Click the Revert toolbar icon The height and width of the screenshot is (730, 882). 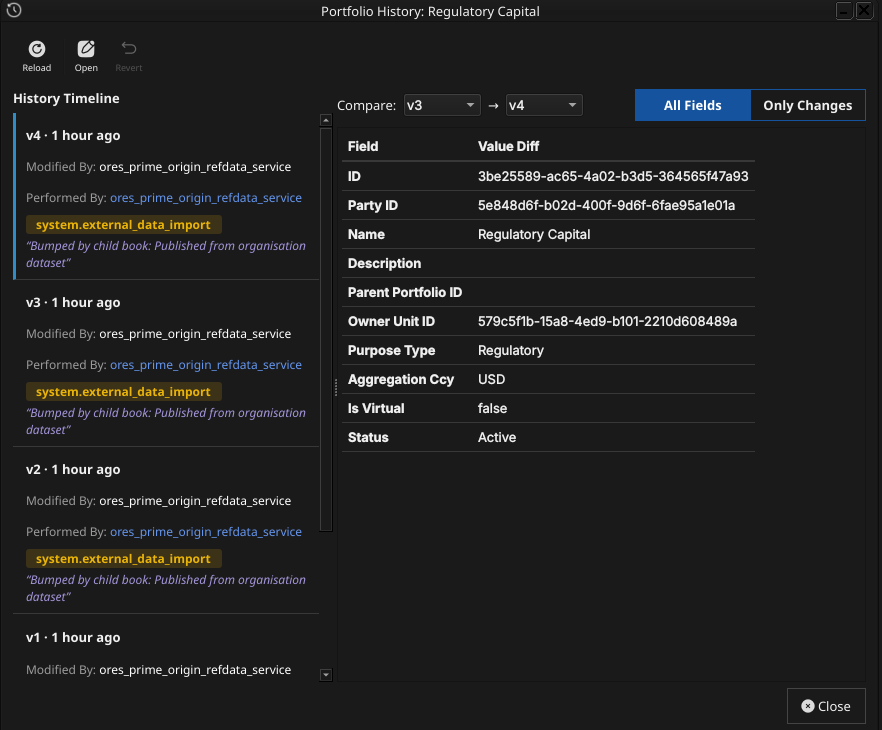tap(129, 56)
